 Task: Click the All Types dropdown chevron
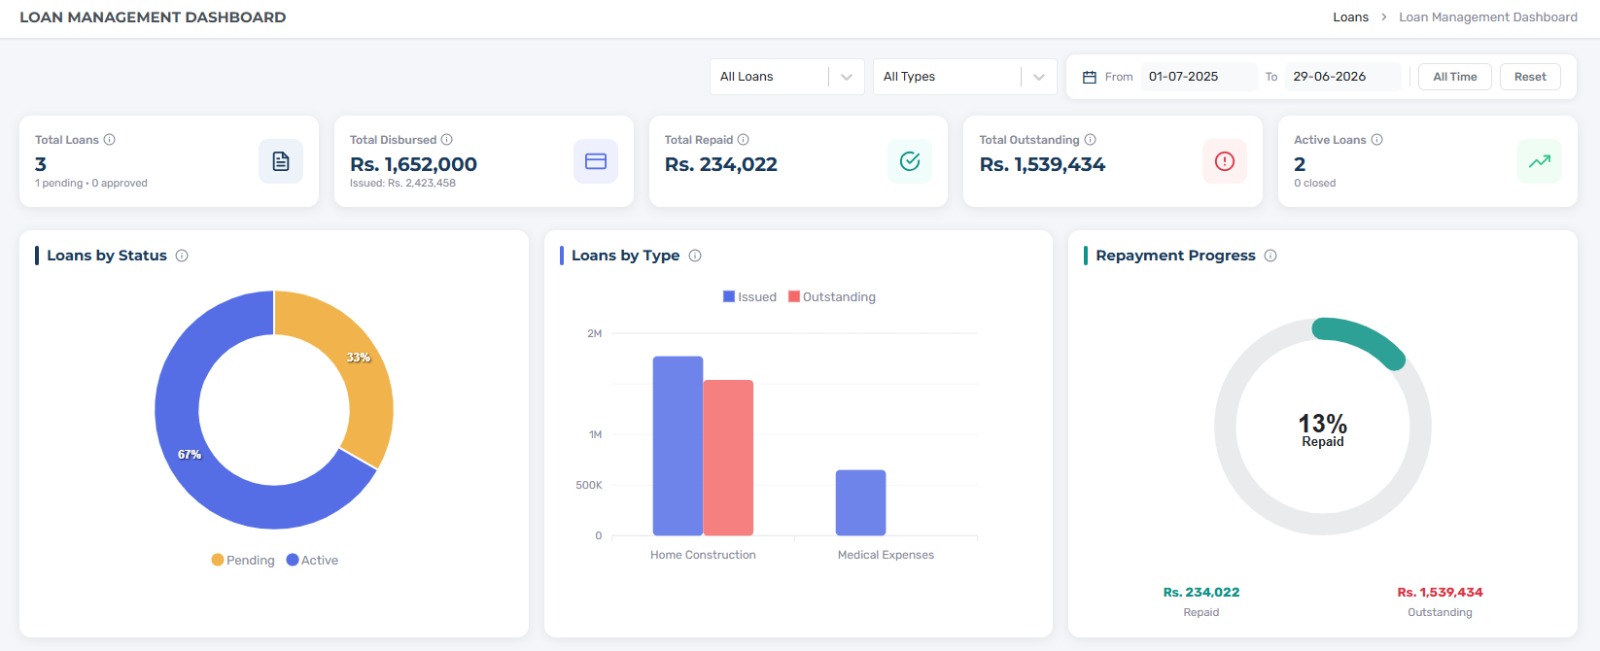point(1039,77)
